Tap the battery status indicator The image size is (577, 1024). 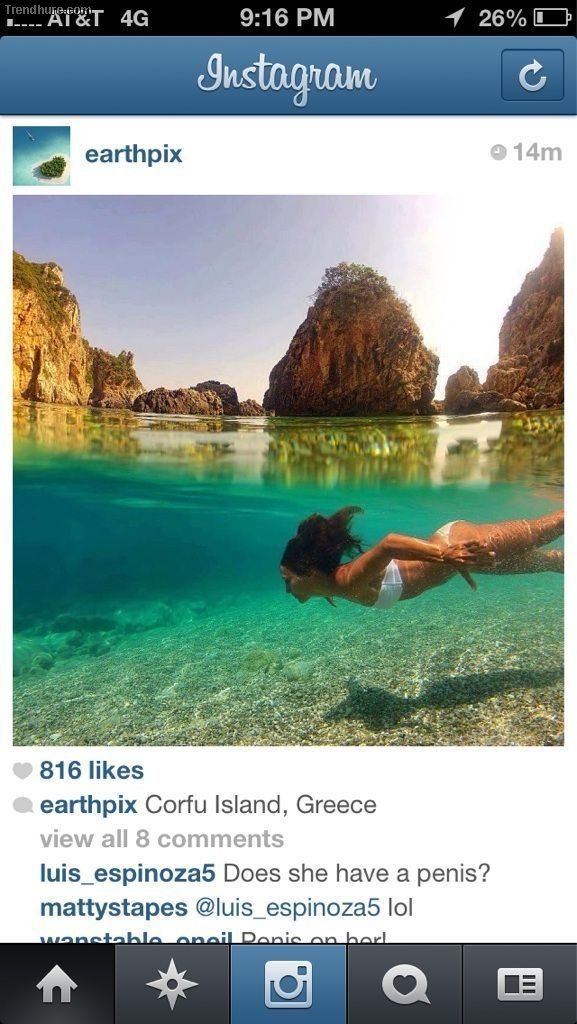coord(552,18)
